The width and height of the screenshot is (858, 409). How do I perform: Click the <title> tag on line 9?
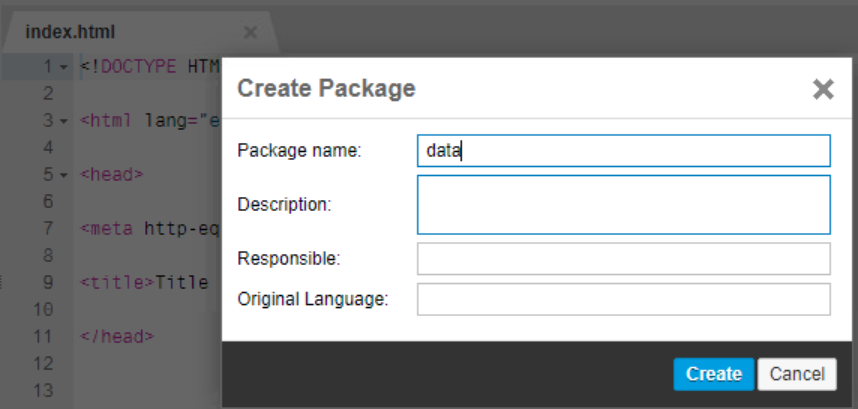tap(118, 283)
